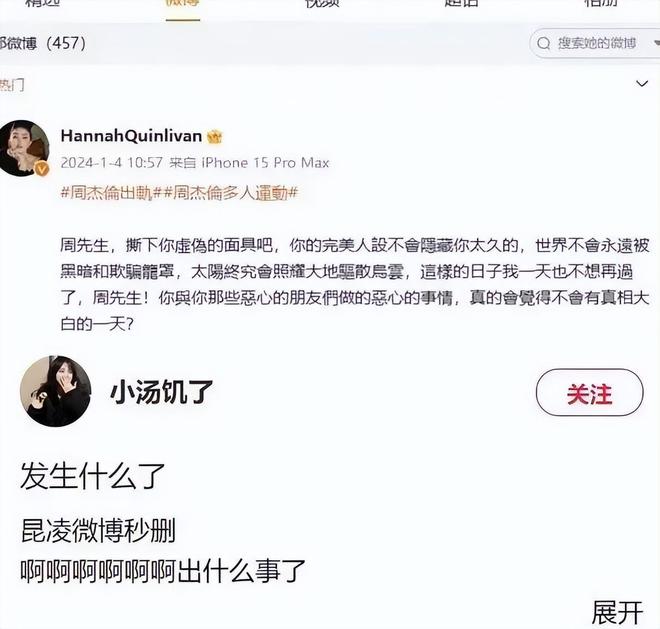Switch to the 微博 tab
This screenshot has height=629, width=660.
[183, 4]
